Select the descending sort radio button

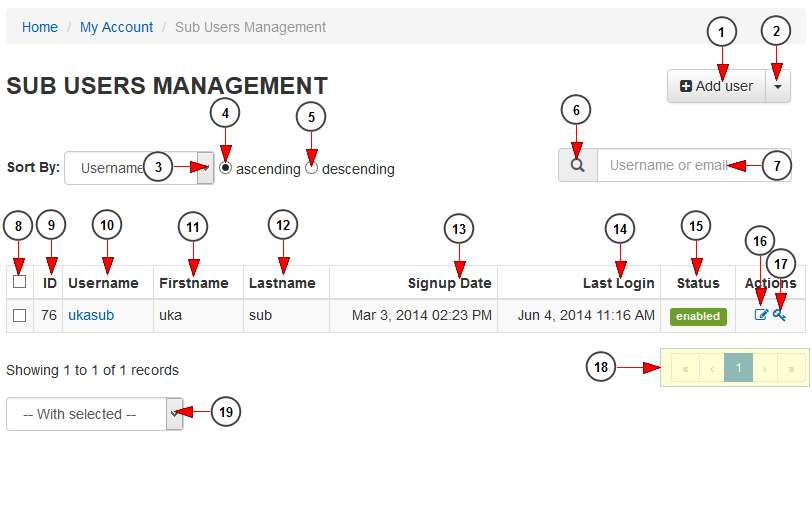point(311,168)
